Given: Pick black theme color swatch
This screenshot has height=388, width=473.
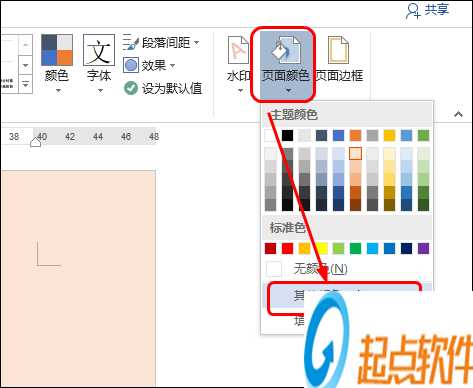Looking at the screenshot, I should 287,136.
